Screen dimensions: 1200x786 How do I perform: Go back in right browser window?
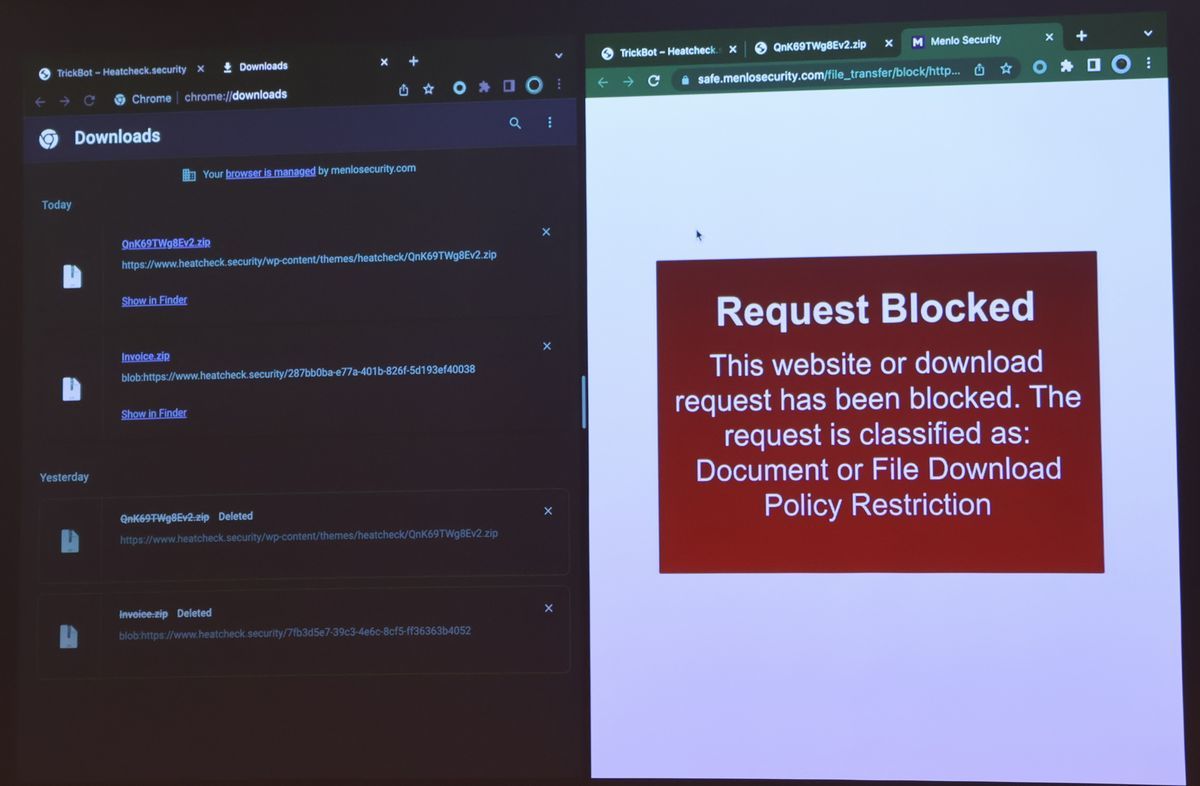(x=603, y=83)
